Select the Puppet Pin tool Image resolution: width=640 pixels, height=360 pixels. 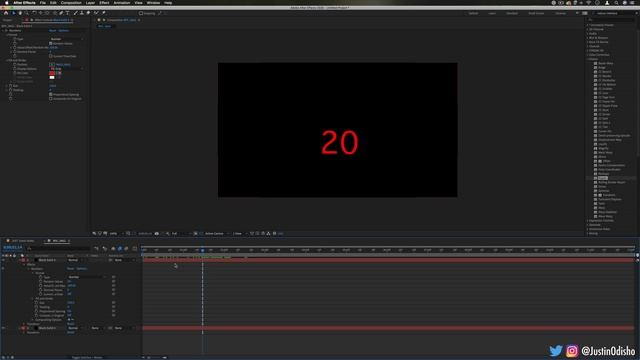coord(104,13)
